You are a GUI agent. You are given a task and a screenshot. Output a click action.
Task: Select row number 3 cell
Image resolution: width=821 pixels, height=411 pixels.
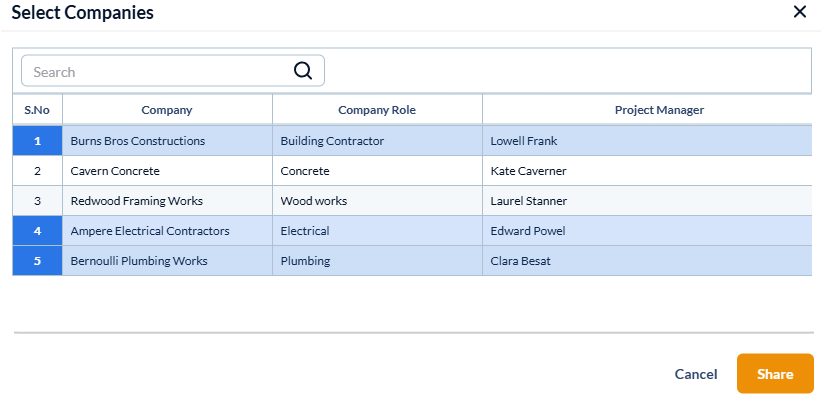37,201
